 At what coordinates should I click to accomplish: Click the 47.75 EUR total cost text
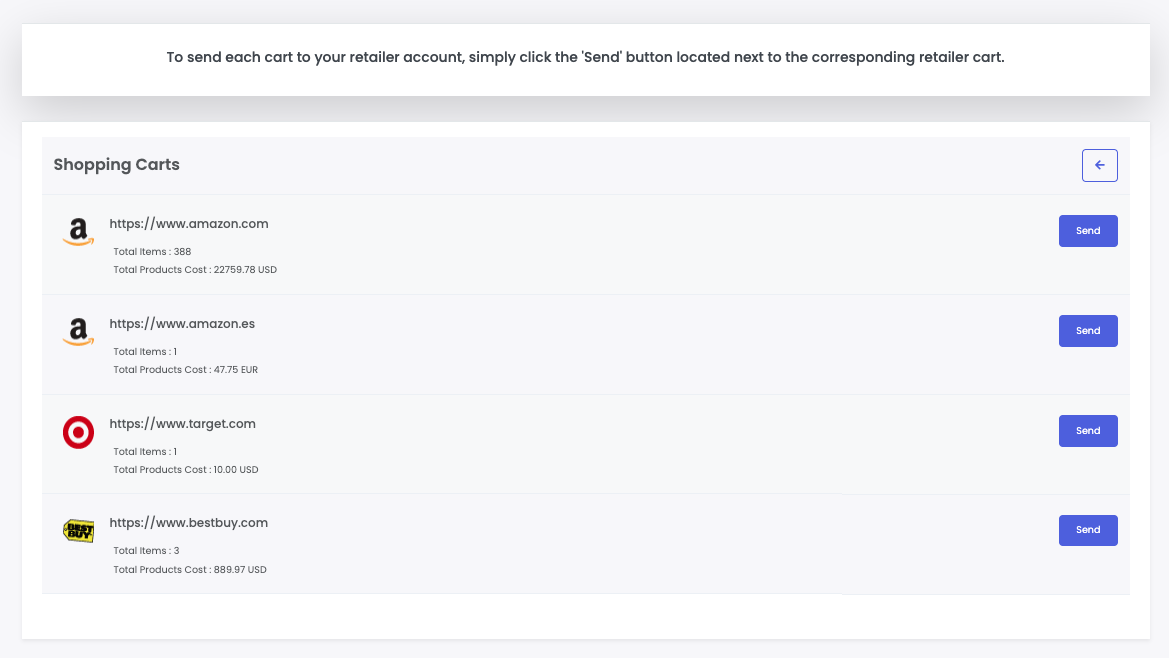pyautogui.click(x=185, y=370)
